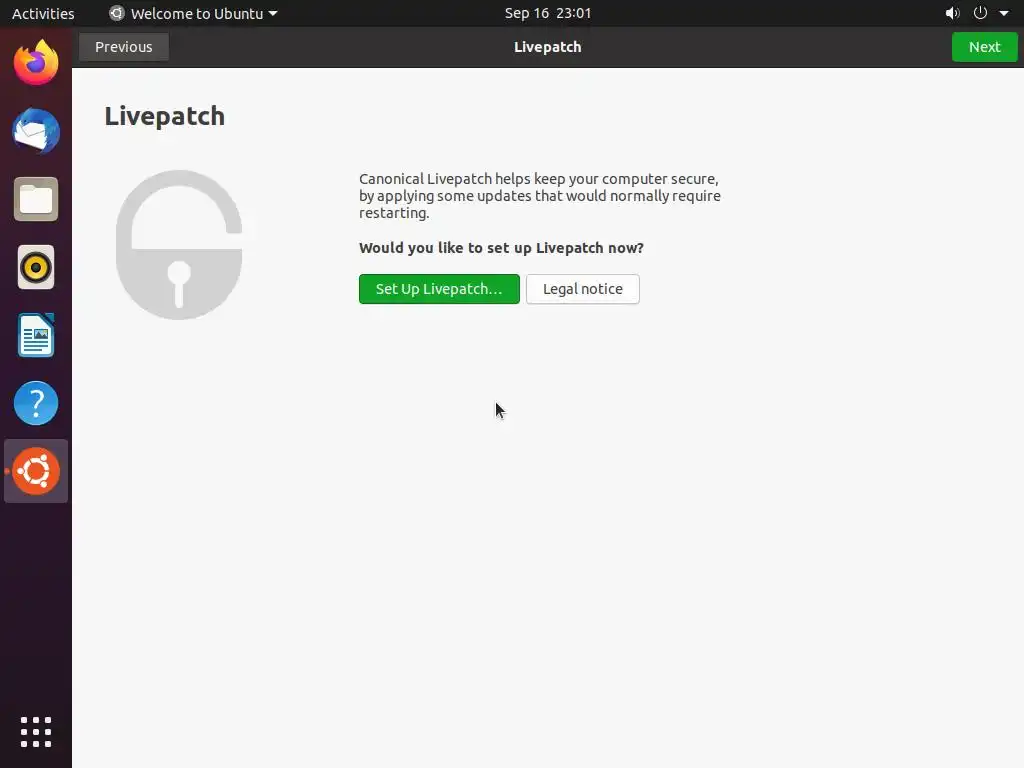Open the Activities overview
Viewport: 1024px width, 768px height.
43,13
